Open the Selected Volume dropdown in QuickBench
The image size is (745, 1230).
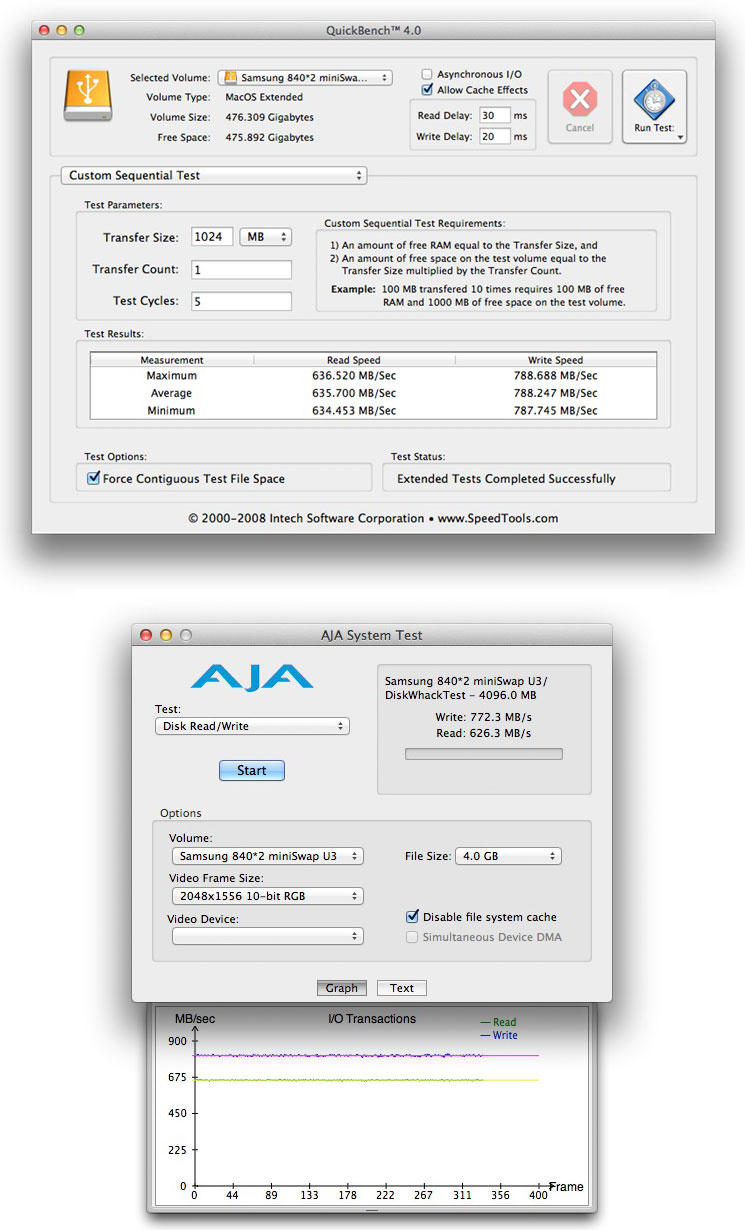point(305,77)
